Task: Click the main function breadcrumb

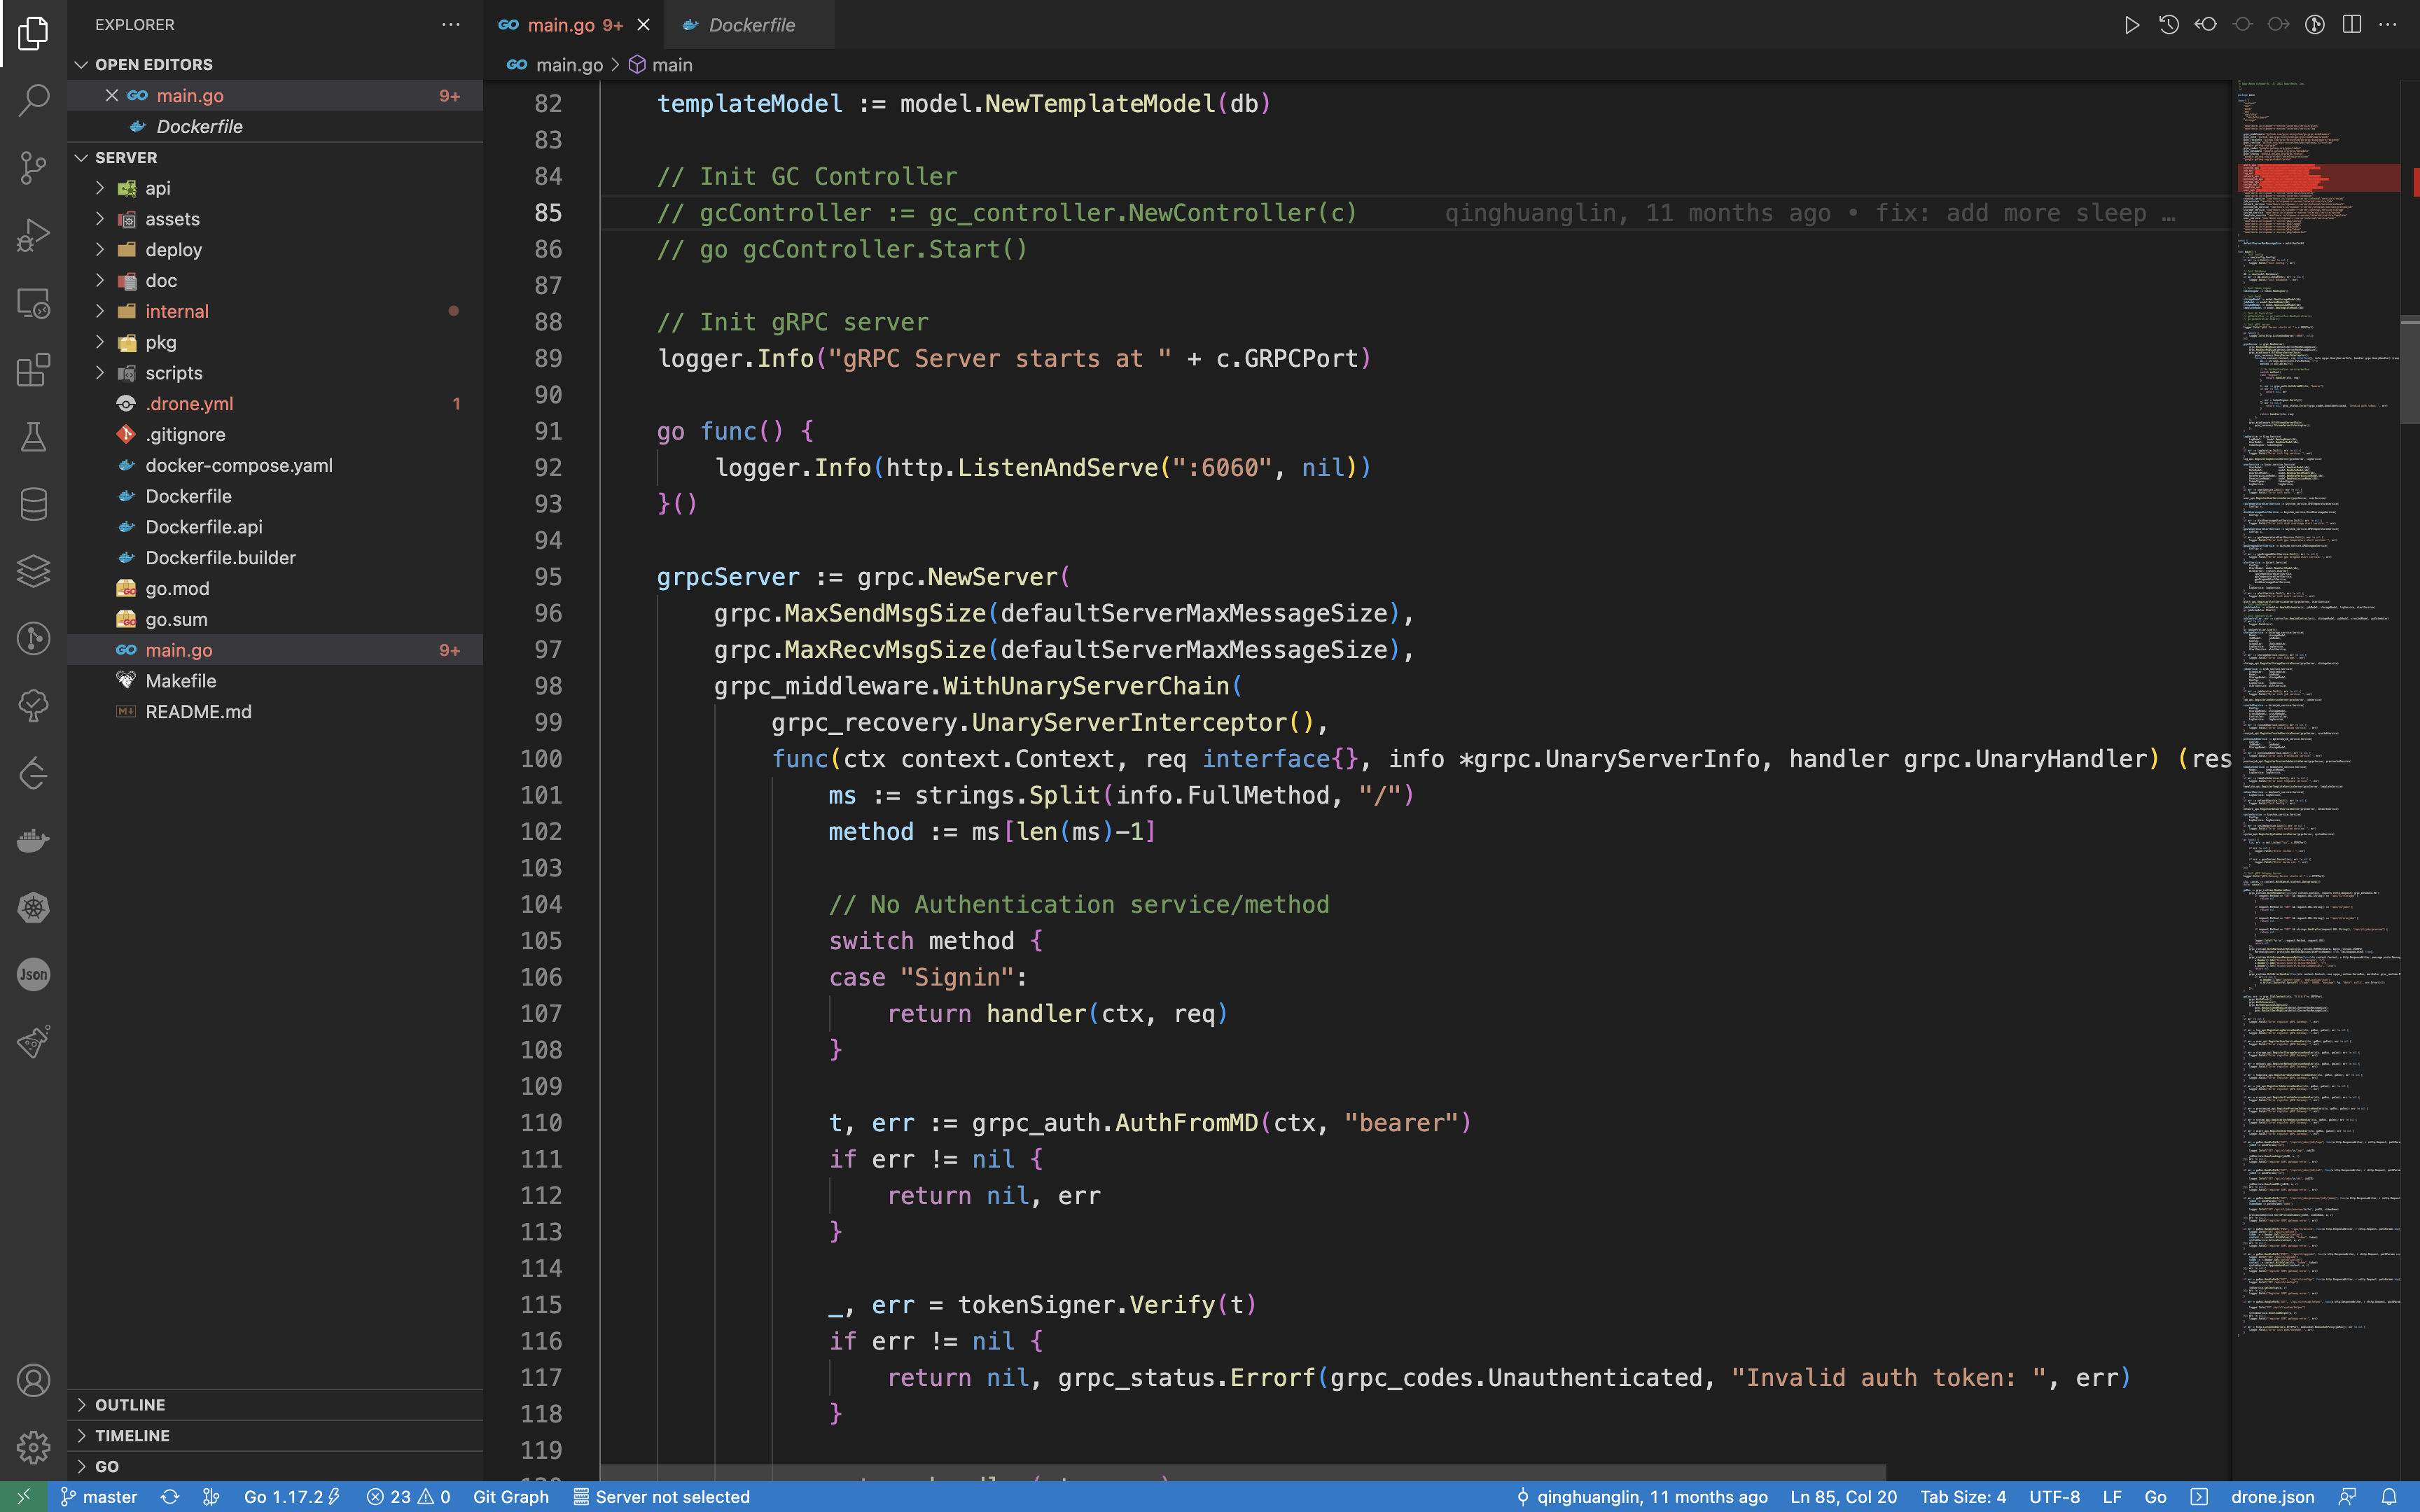Action: click(660, 65)
